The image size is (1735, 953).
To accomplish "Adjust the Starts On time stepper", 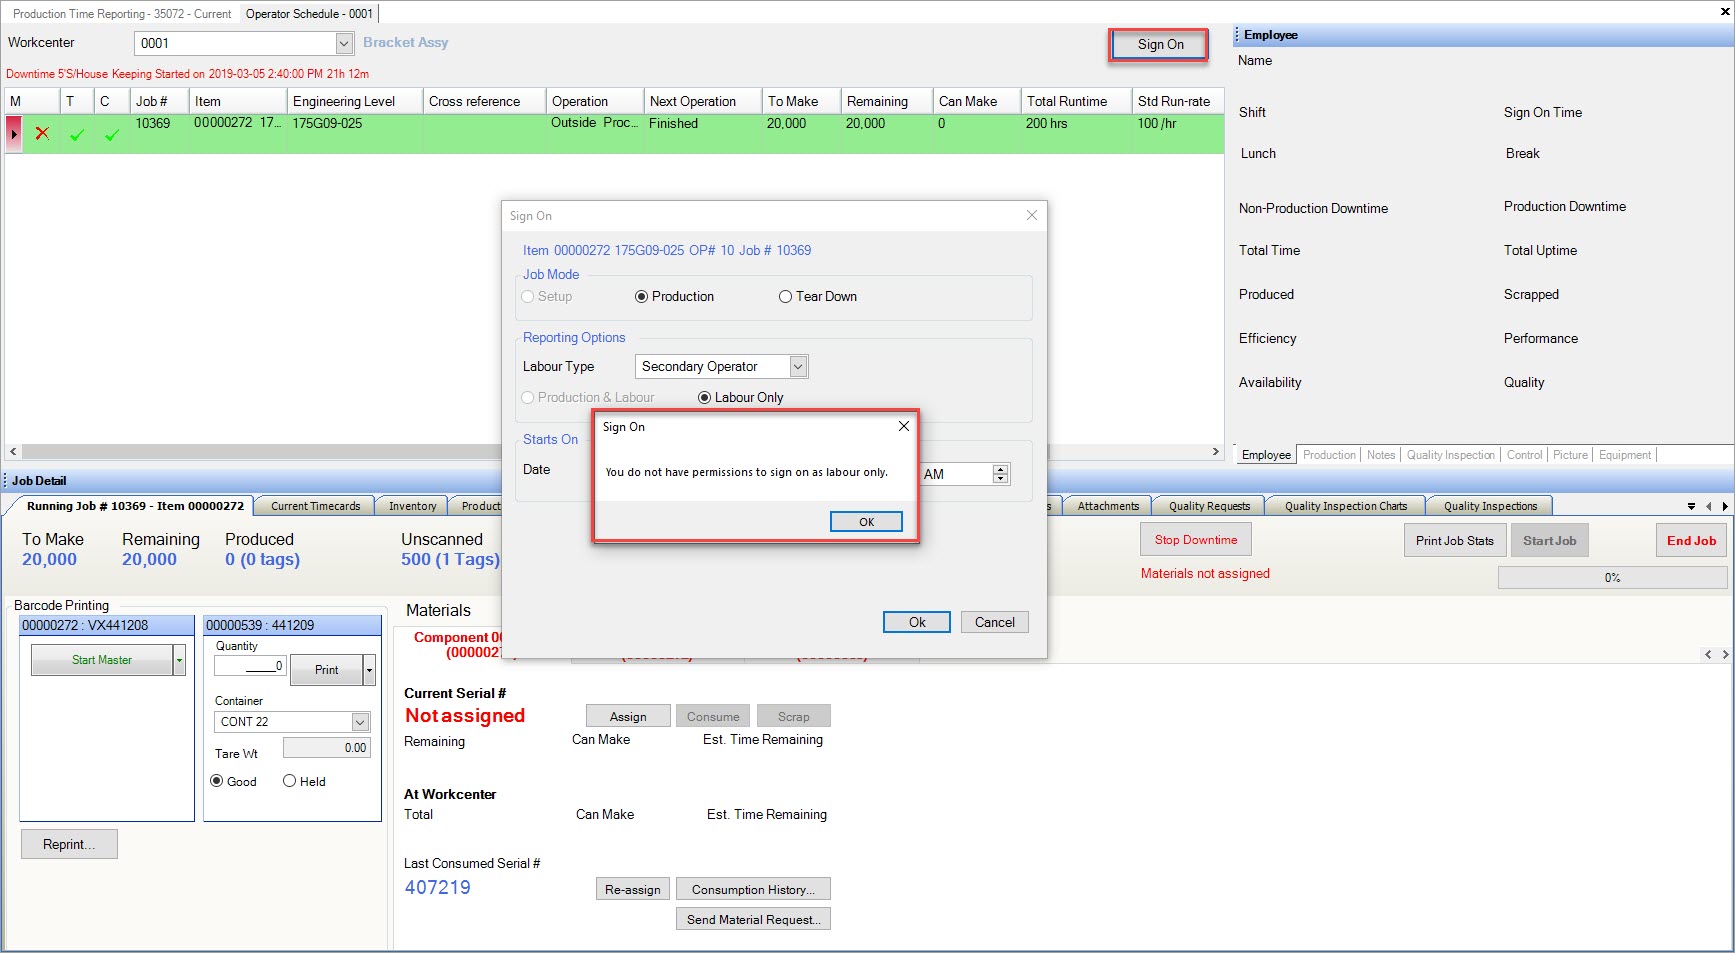I will tap(1000, 474).
